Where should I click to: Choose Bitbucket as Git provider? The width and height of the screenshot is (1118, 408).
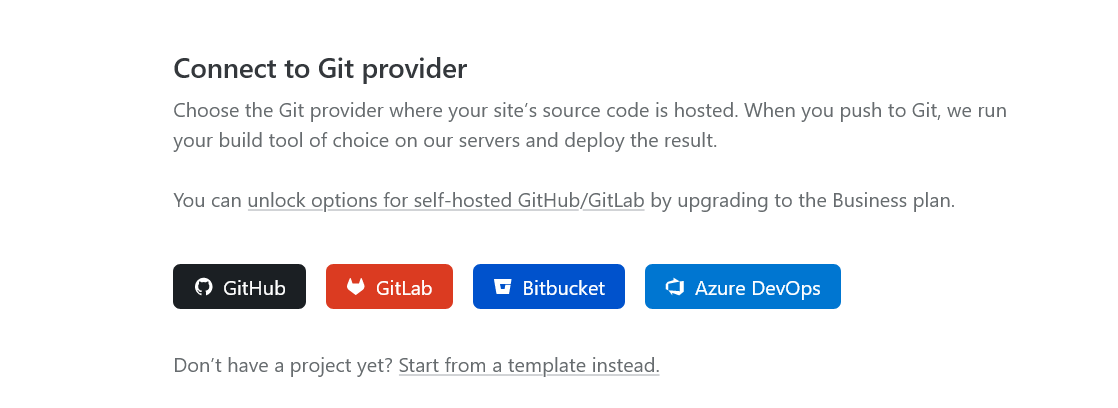549,287
